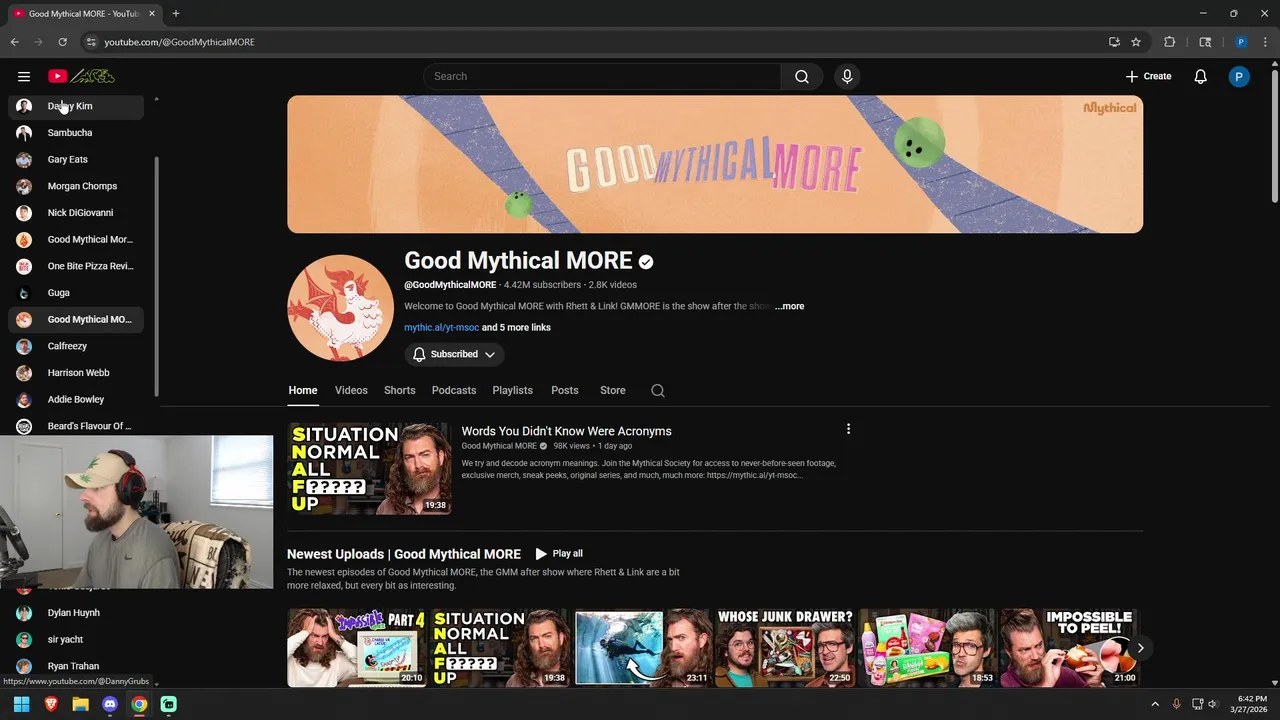Click the Create button
This screenshot has height=720, width=1280.
pyautogui.click(x=1148, y=76)
